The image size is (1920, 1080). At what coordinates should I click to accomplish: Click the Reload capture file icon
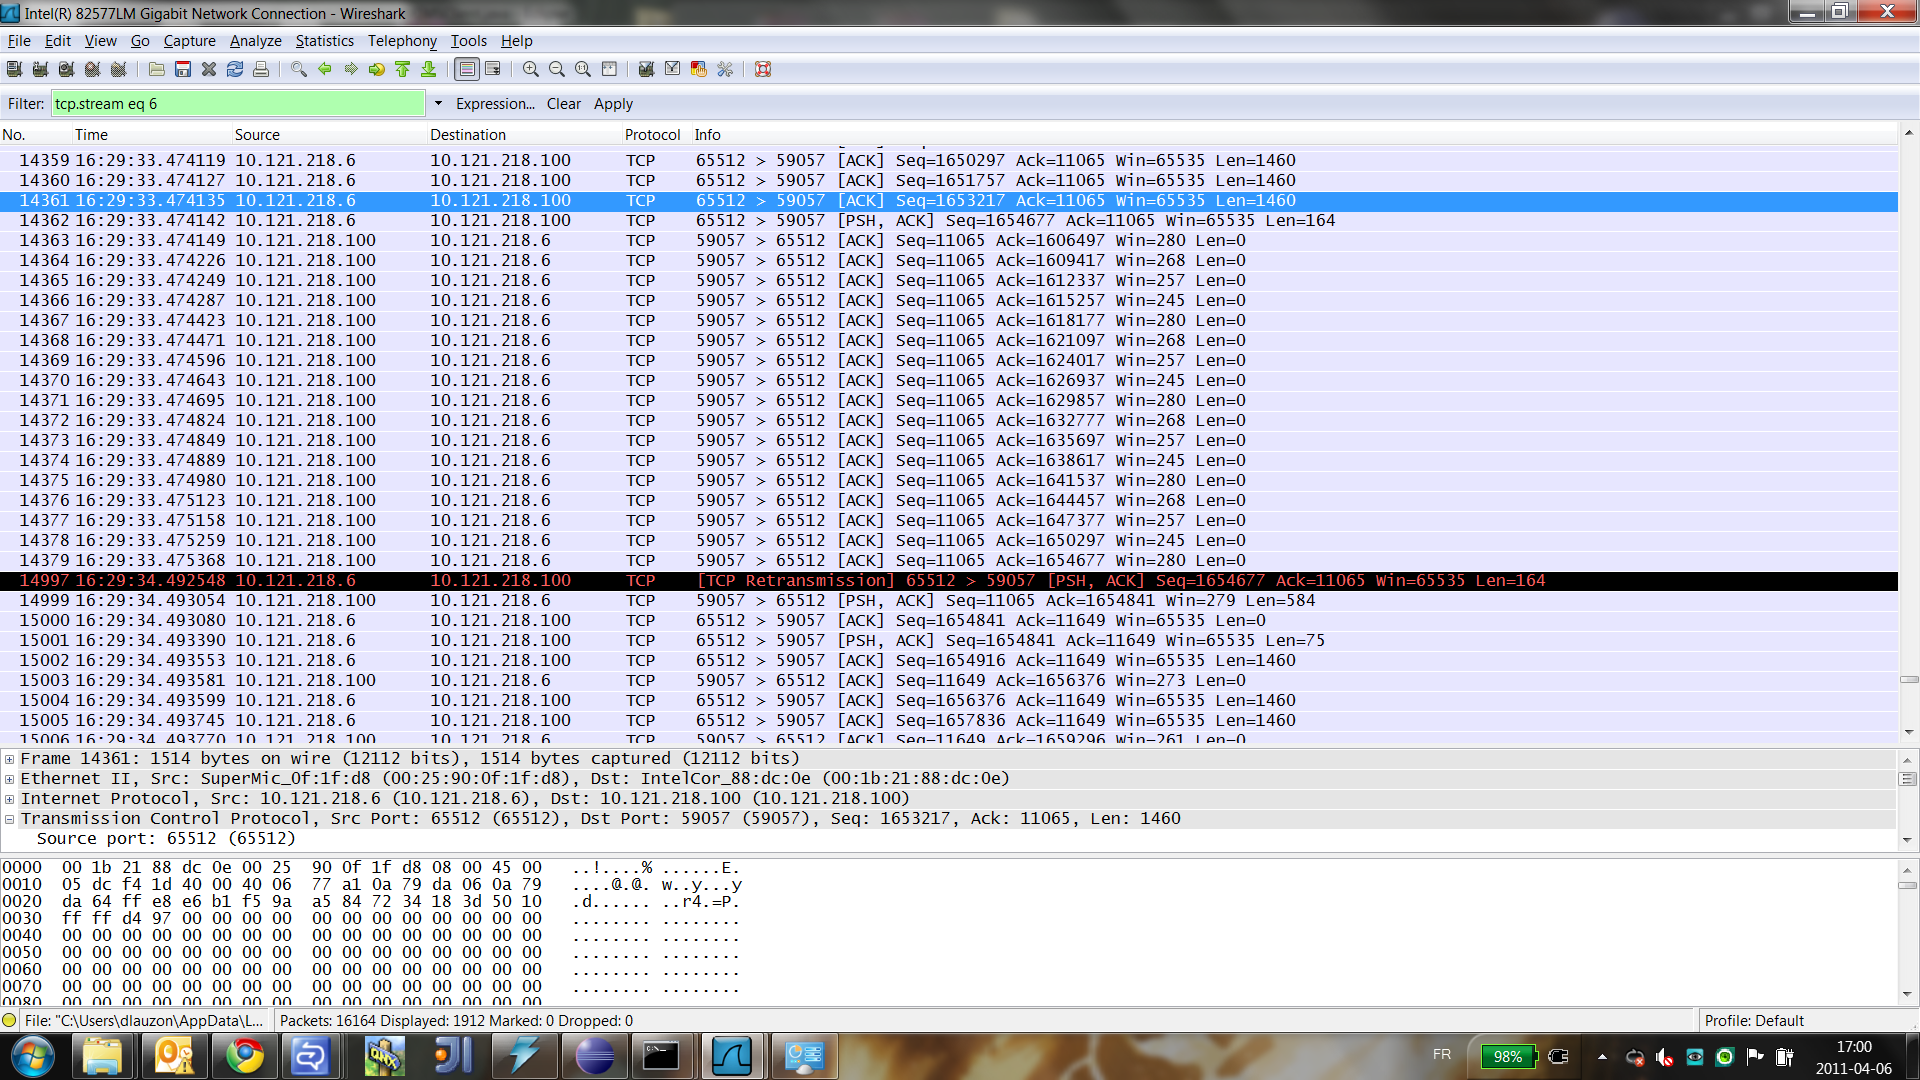[235, 69]
